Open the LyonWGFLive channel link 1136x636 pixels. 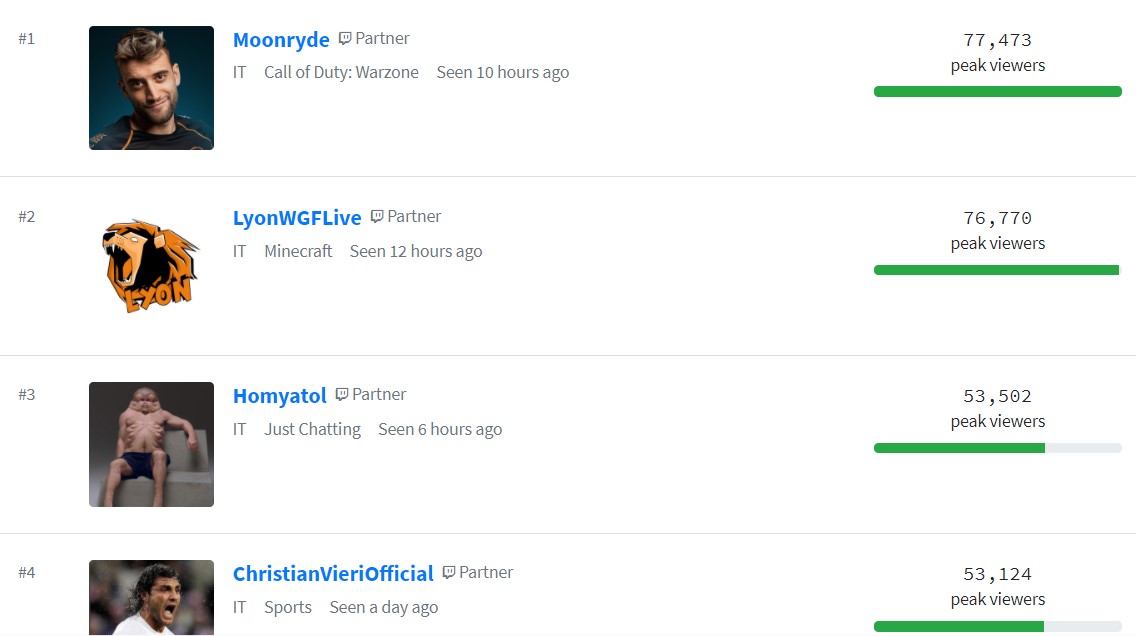click(x=297, y=217)
